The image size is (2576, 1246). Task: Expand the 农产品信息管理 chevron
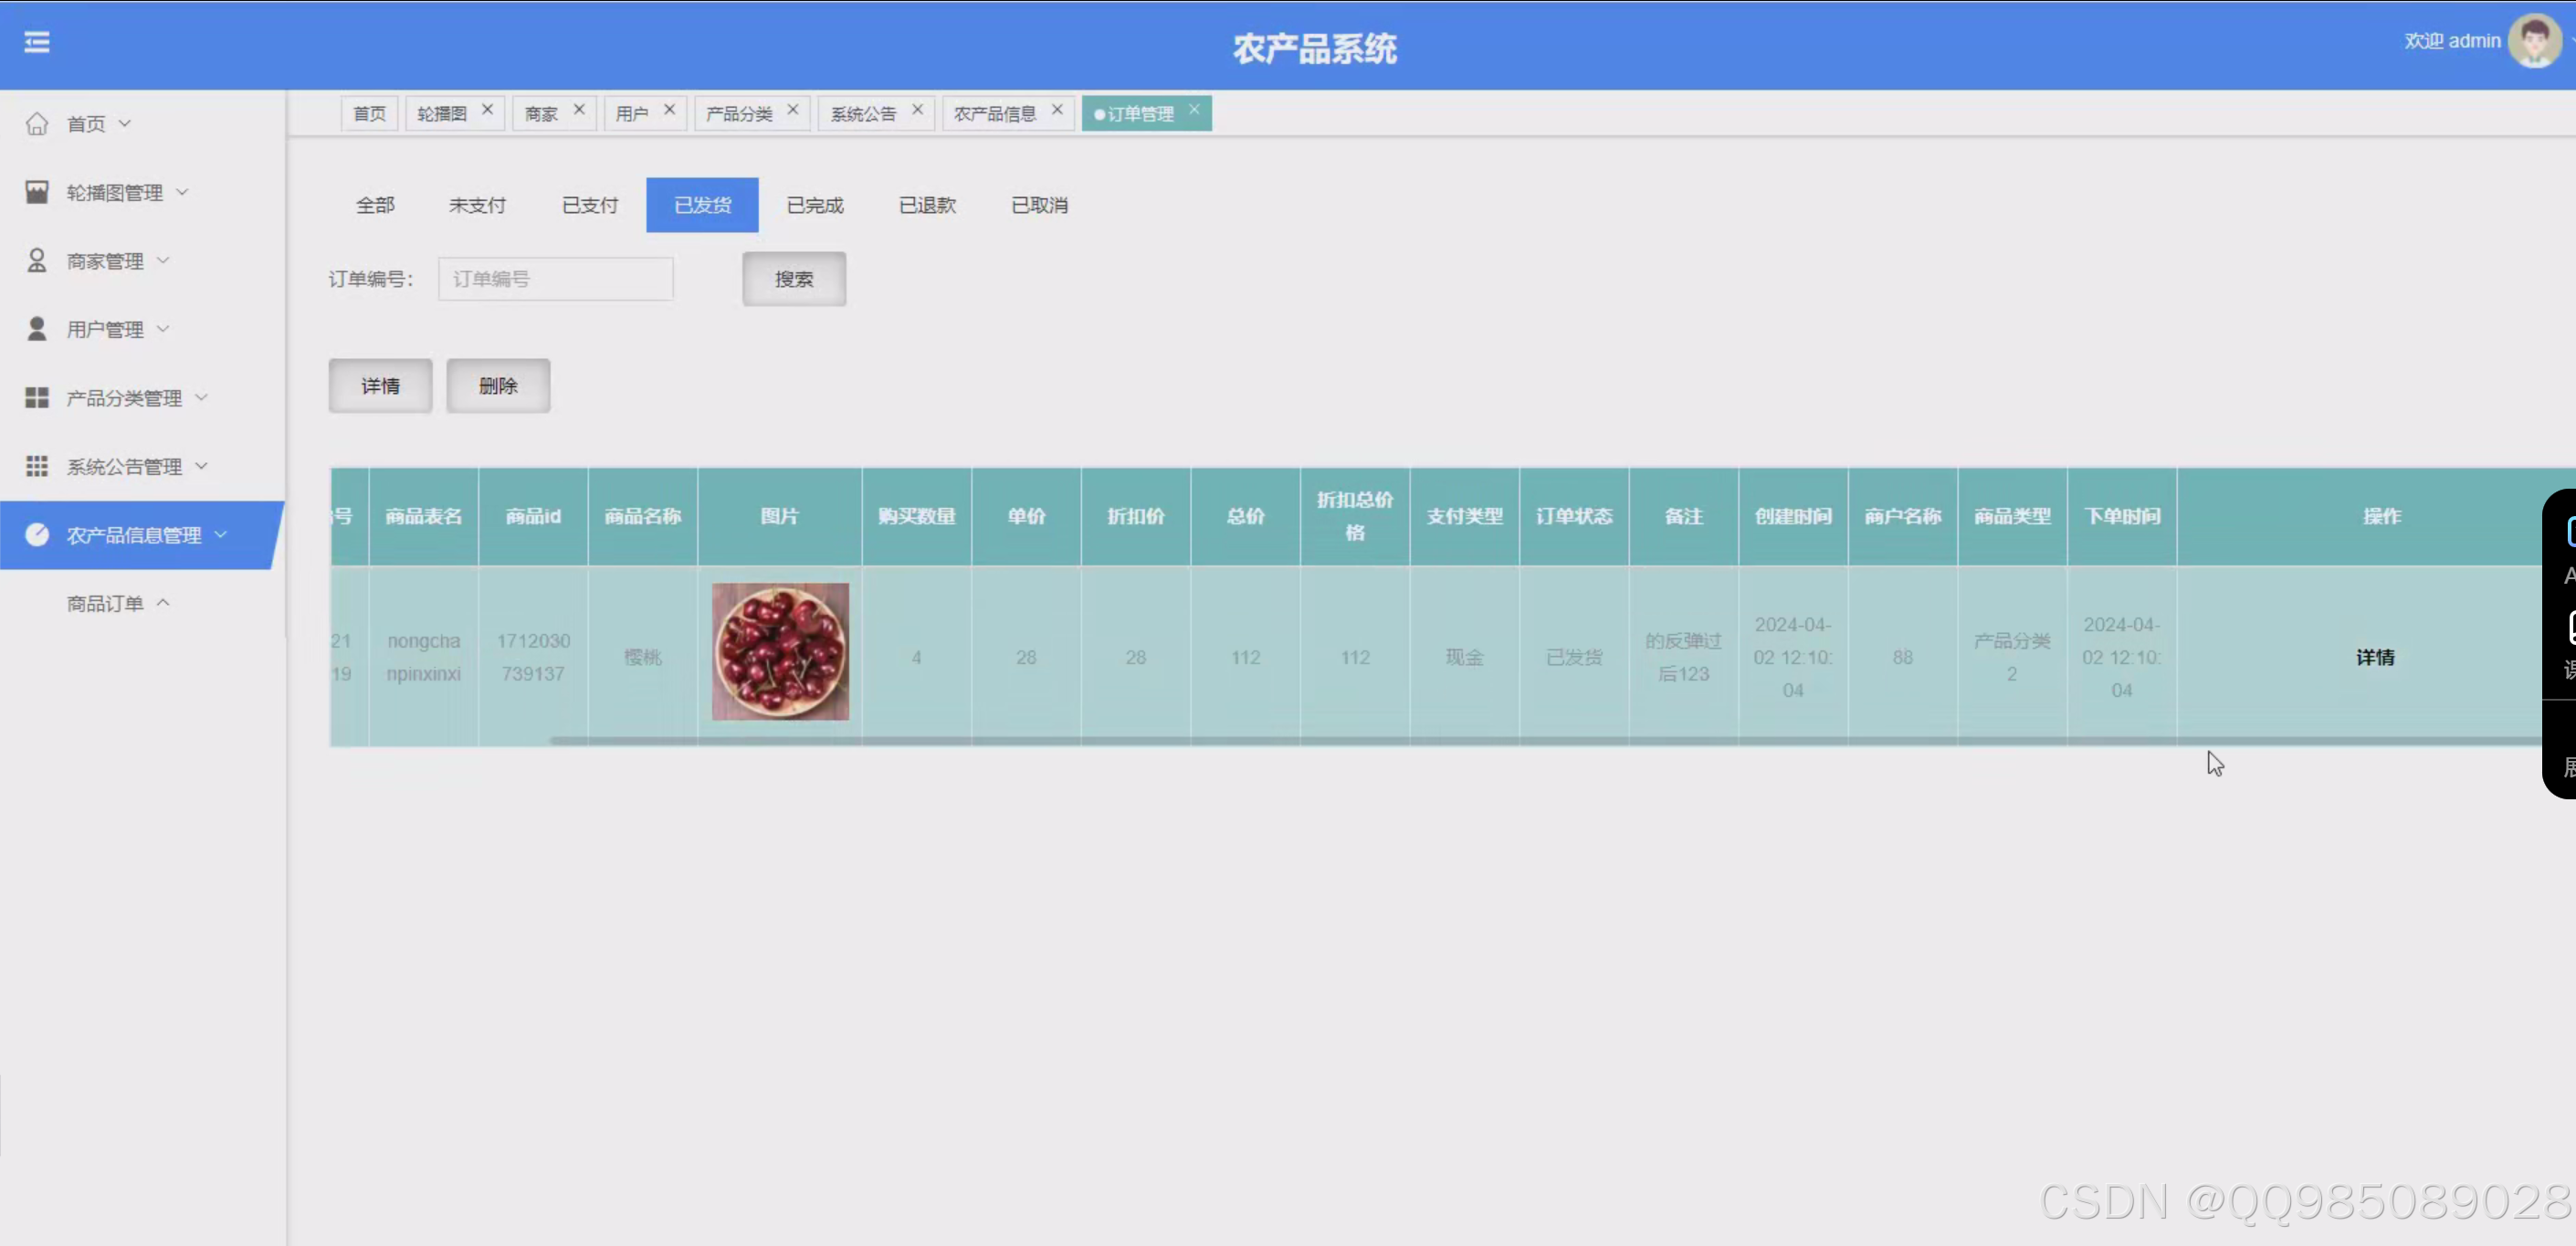pyautogui.click(x=222, y=534)
